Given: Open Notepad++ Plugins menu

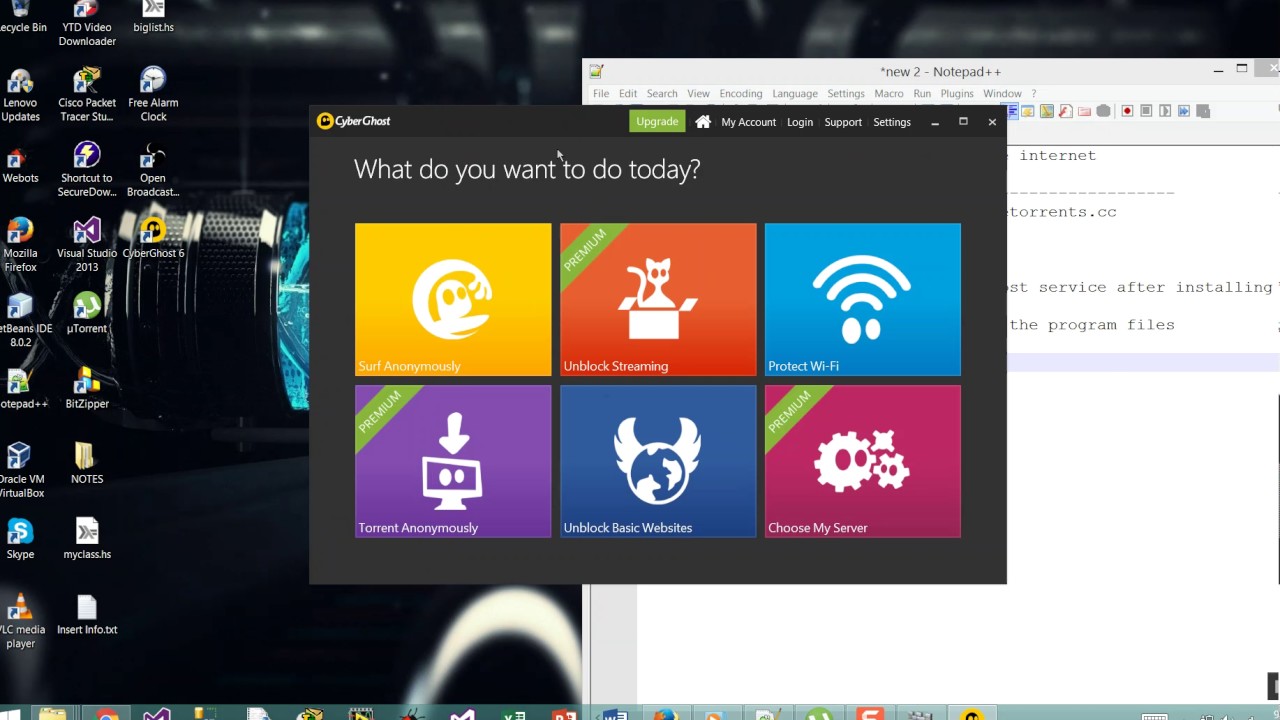Looking at the screenshot, I should point(957,93).
